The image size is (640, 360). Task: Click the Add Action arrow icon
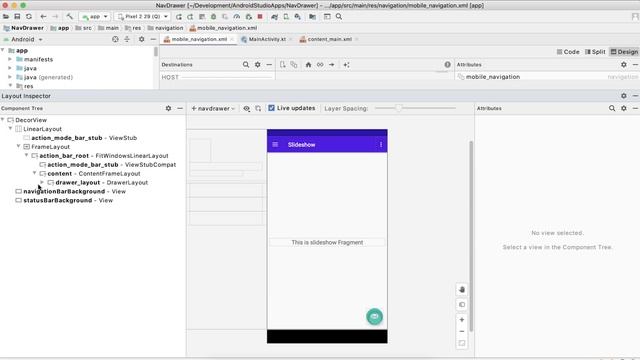click(332, 64)
